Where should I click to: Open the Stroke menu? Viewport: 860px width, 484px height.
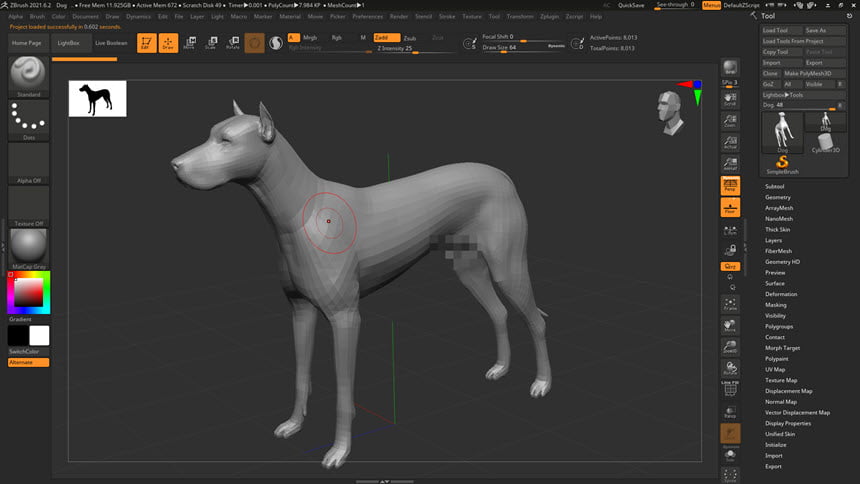click(447, 16)
